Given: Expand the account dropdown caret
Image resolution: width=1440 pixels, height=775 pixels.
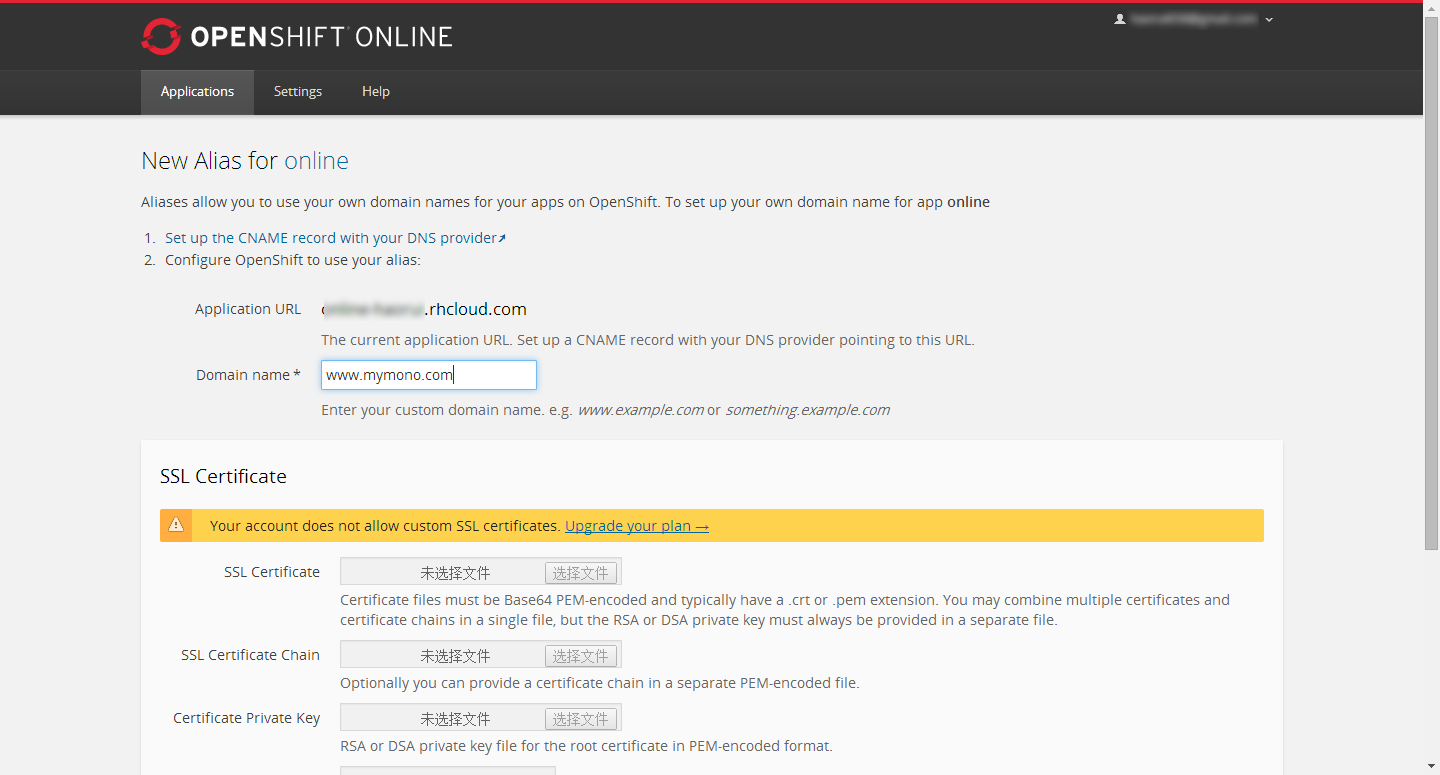Looking at the screenshot, I should tap(1269, 20).
